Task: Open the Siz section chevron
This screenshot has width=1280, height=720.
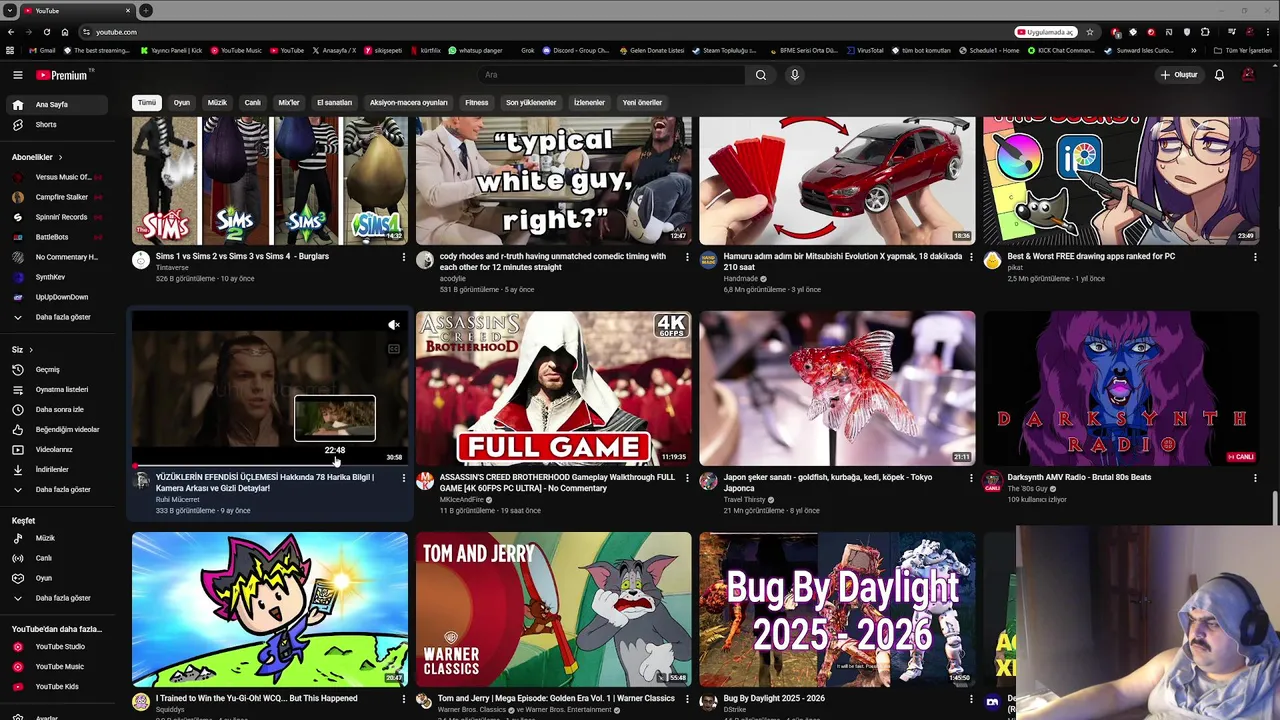Action: click(31, 350)
